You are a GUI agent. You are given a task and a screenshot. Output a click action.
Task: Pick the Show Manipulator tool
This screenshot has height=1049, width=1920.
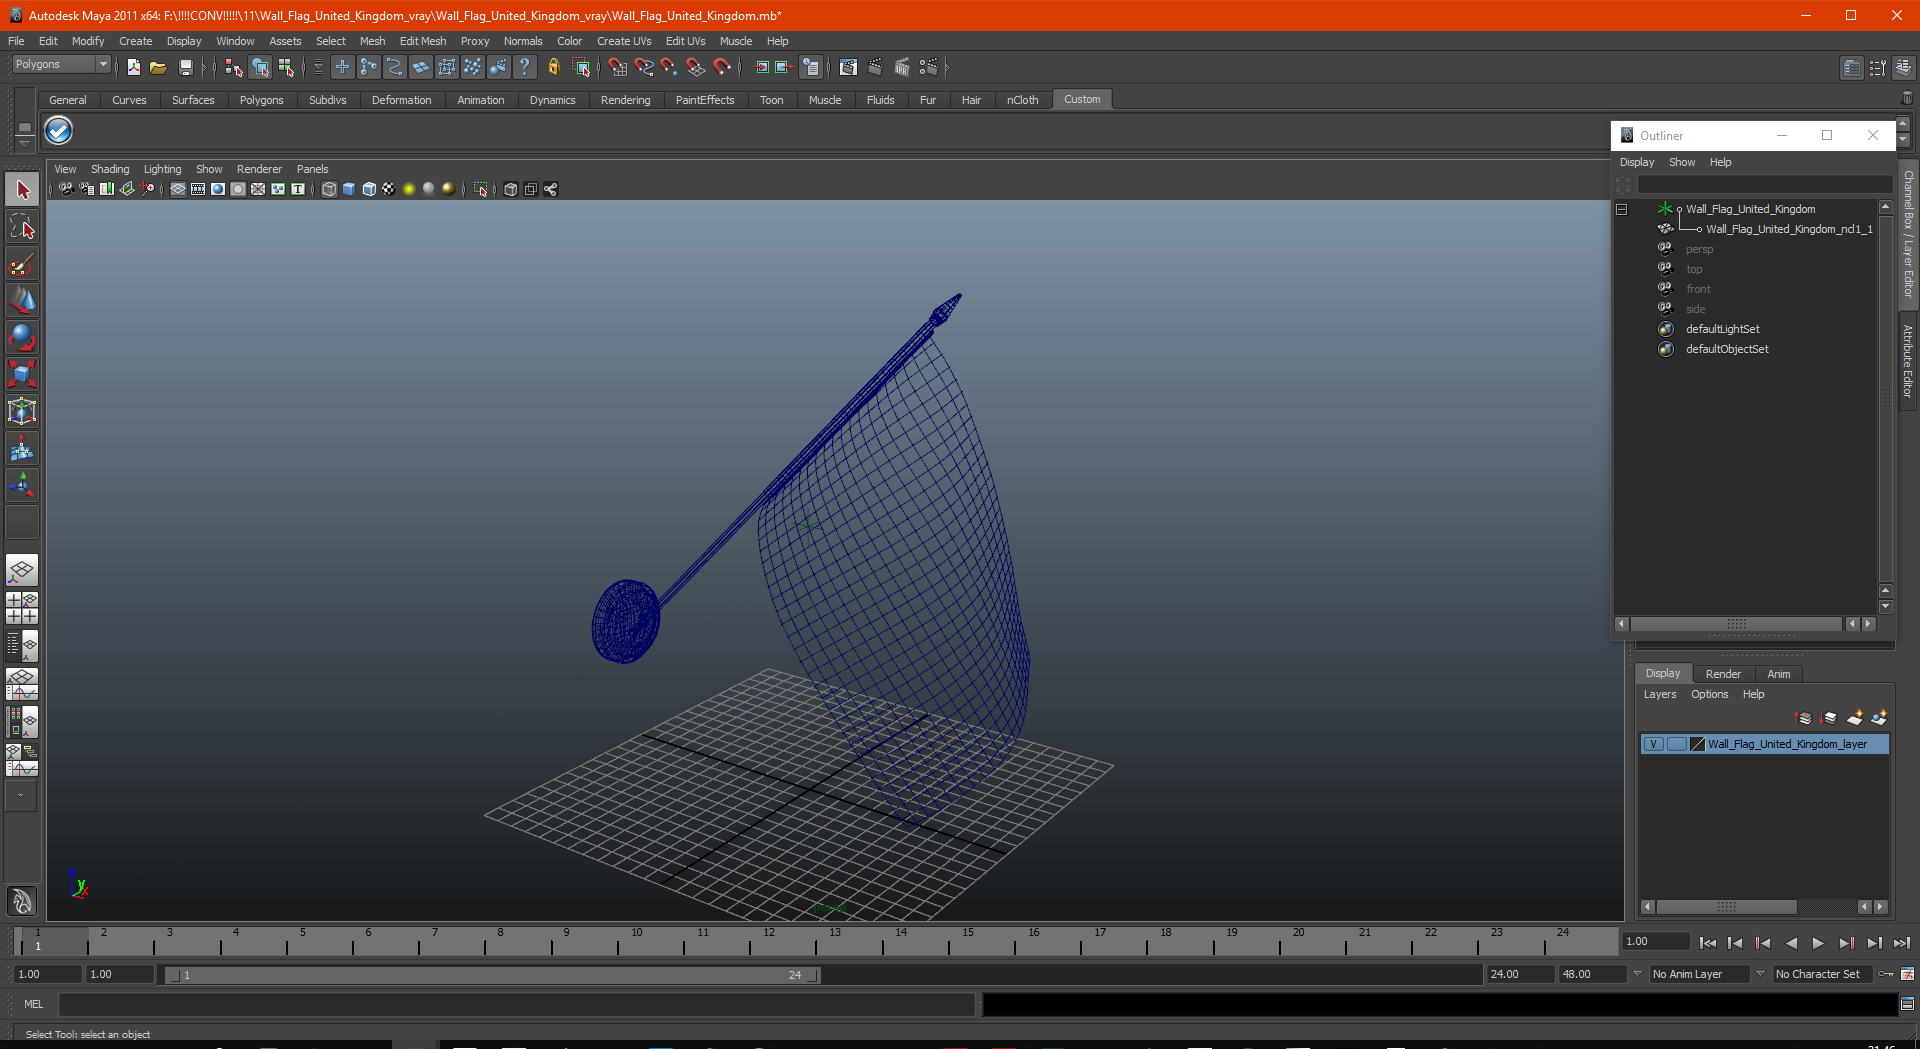click(22, 486)
